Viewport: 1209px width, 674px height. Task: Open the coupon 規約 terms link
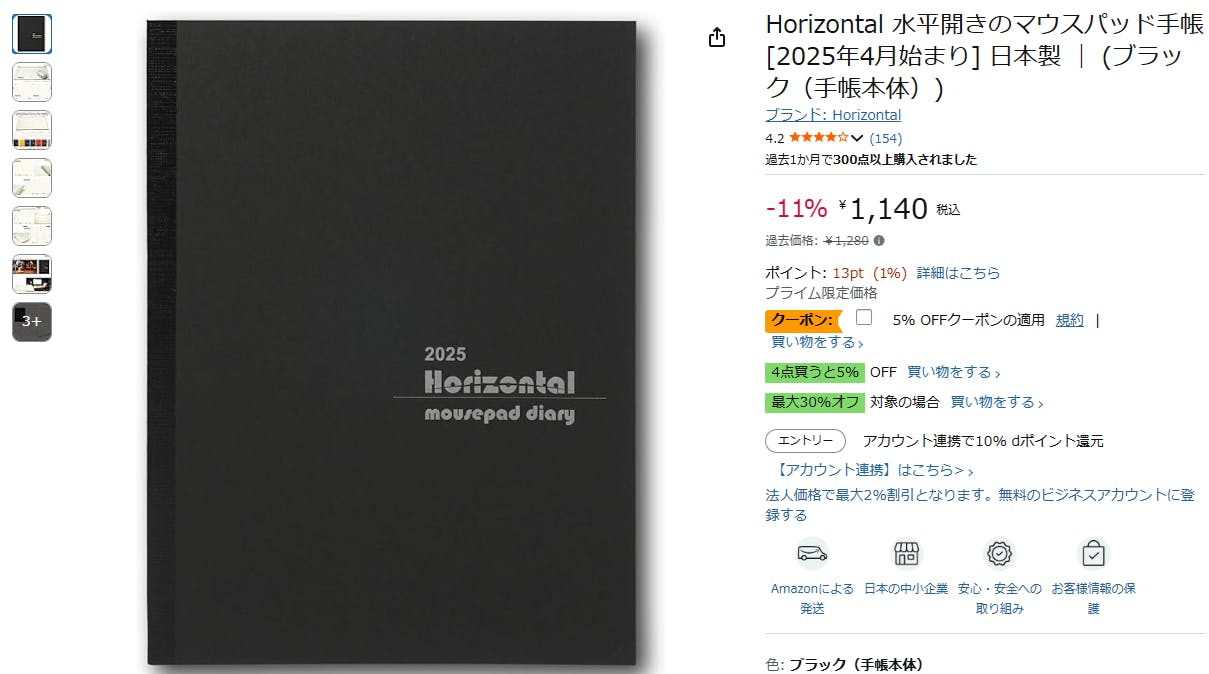1070,320
